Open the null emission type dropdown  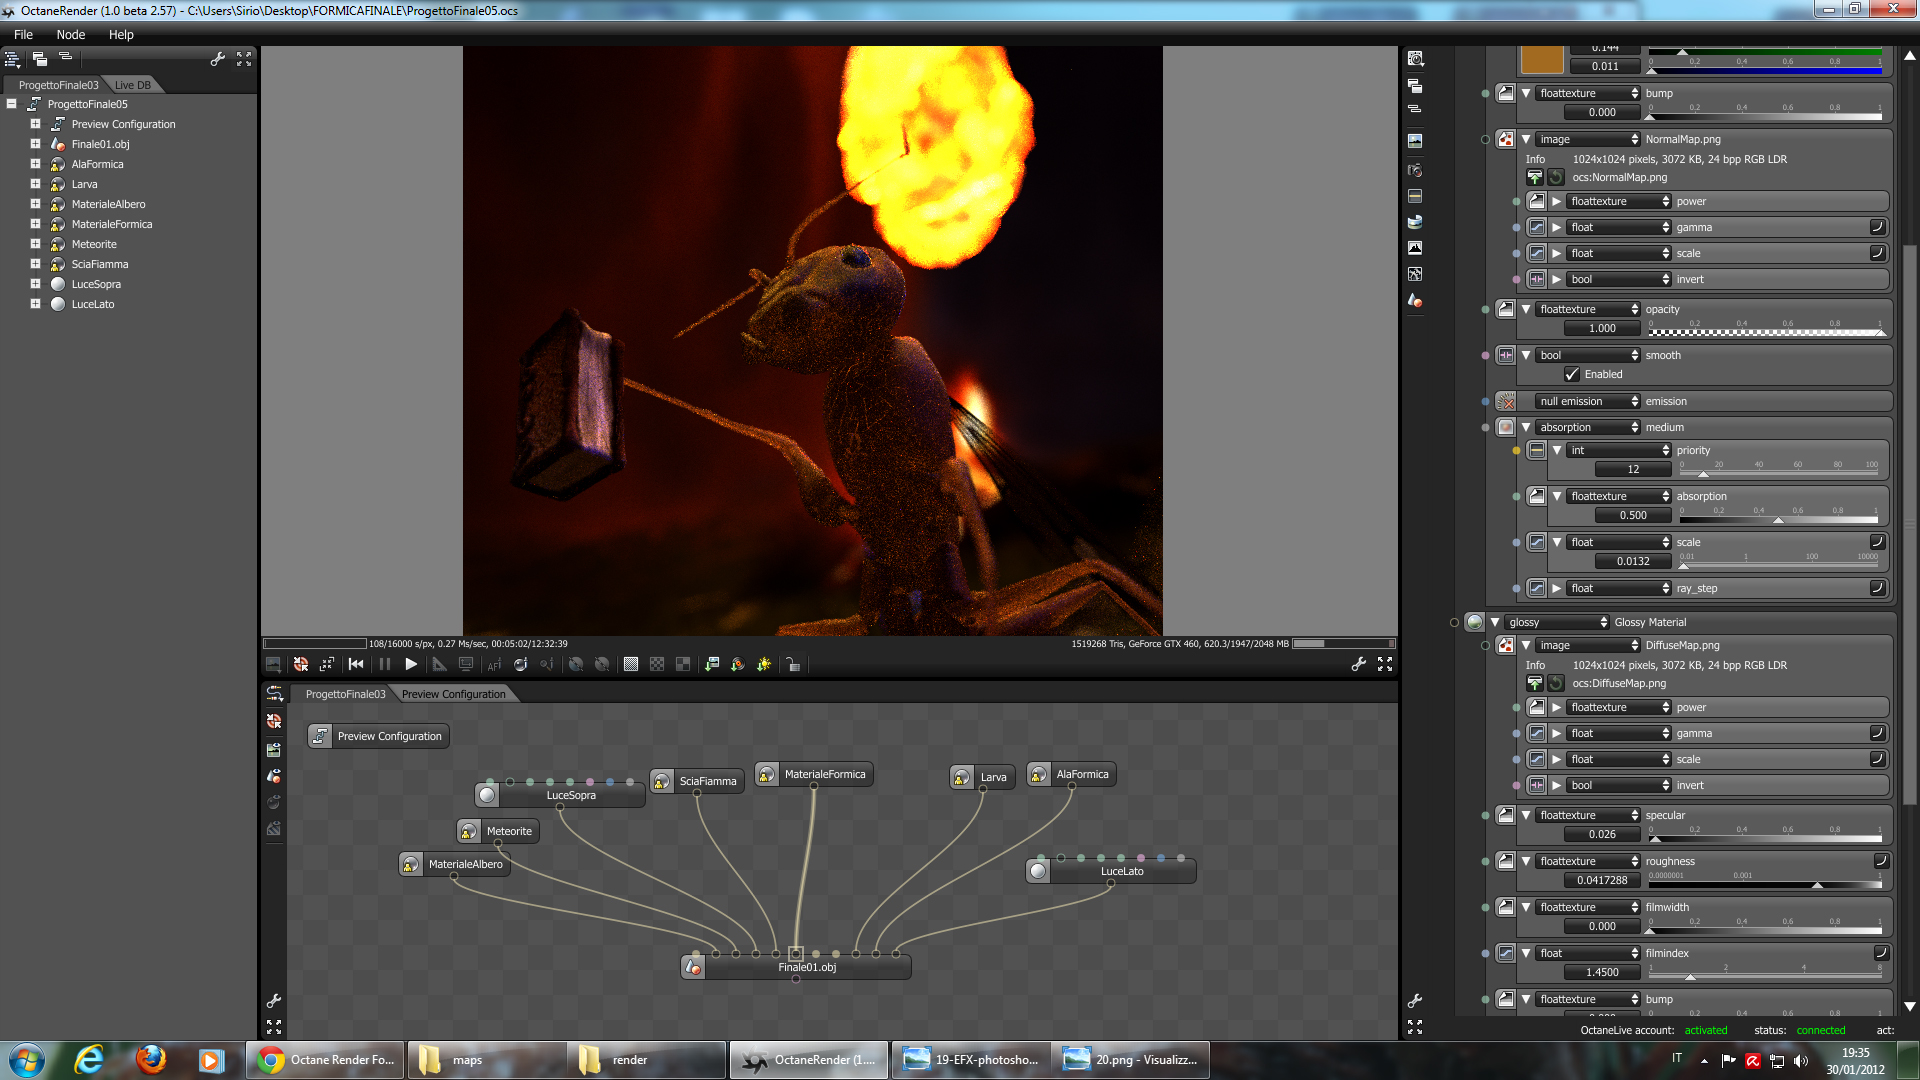pos(1589,401)
